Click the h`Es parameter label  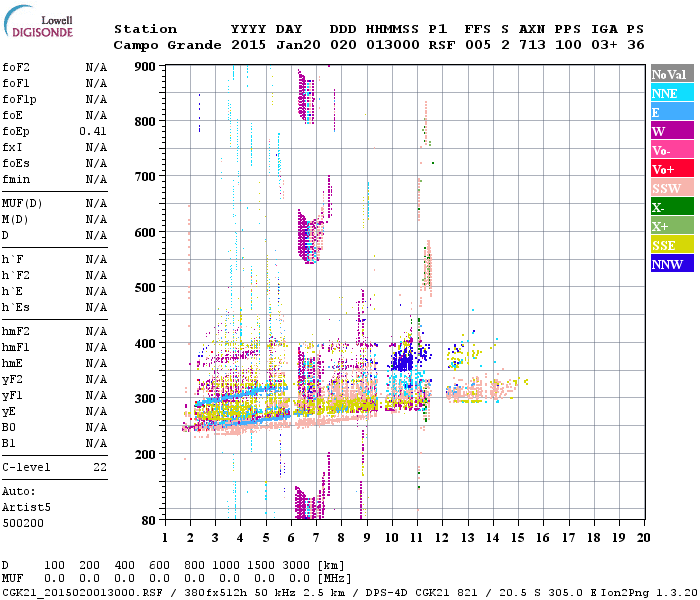pyautogui.click(x=16, y=308)
